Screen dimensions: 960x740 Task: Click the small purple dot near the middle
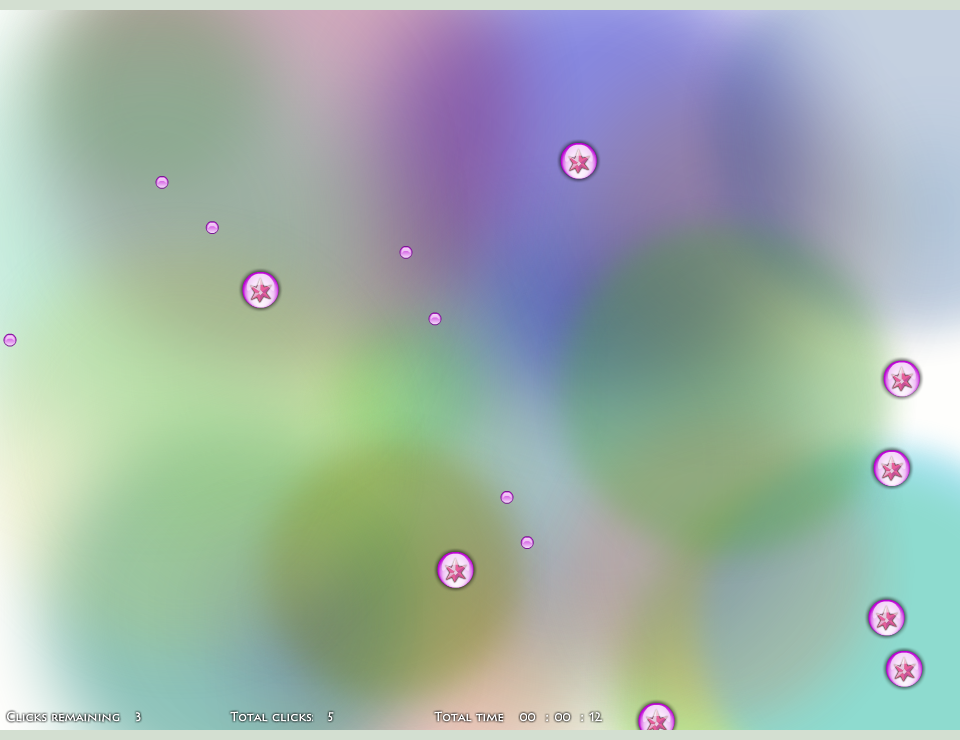coord(435,318)
